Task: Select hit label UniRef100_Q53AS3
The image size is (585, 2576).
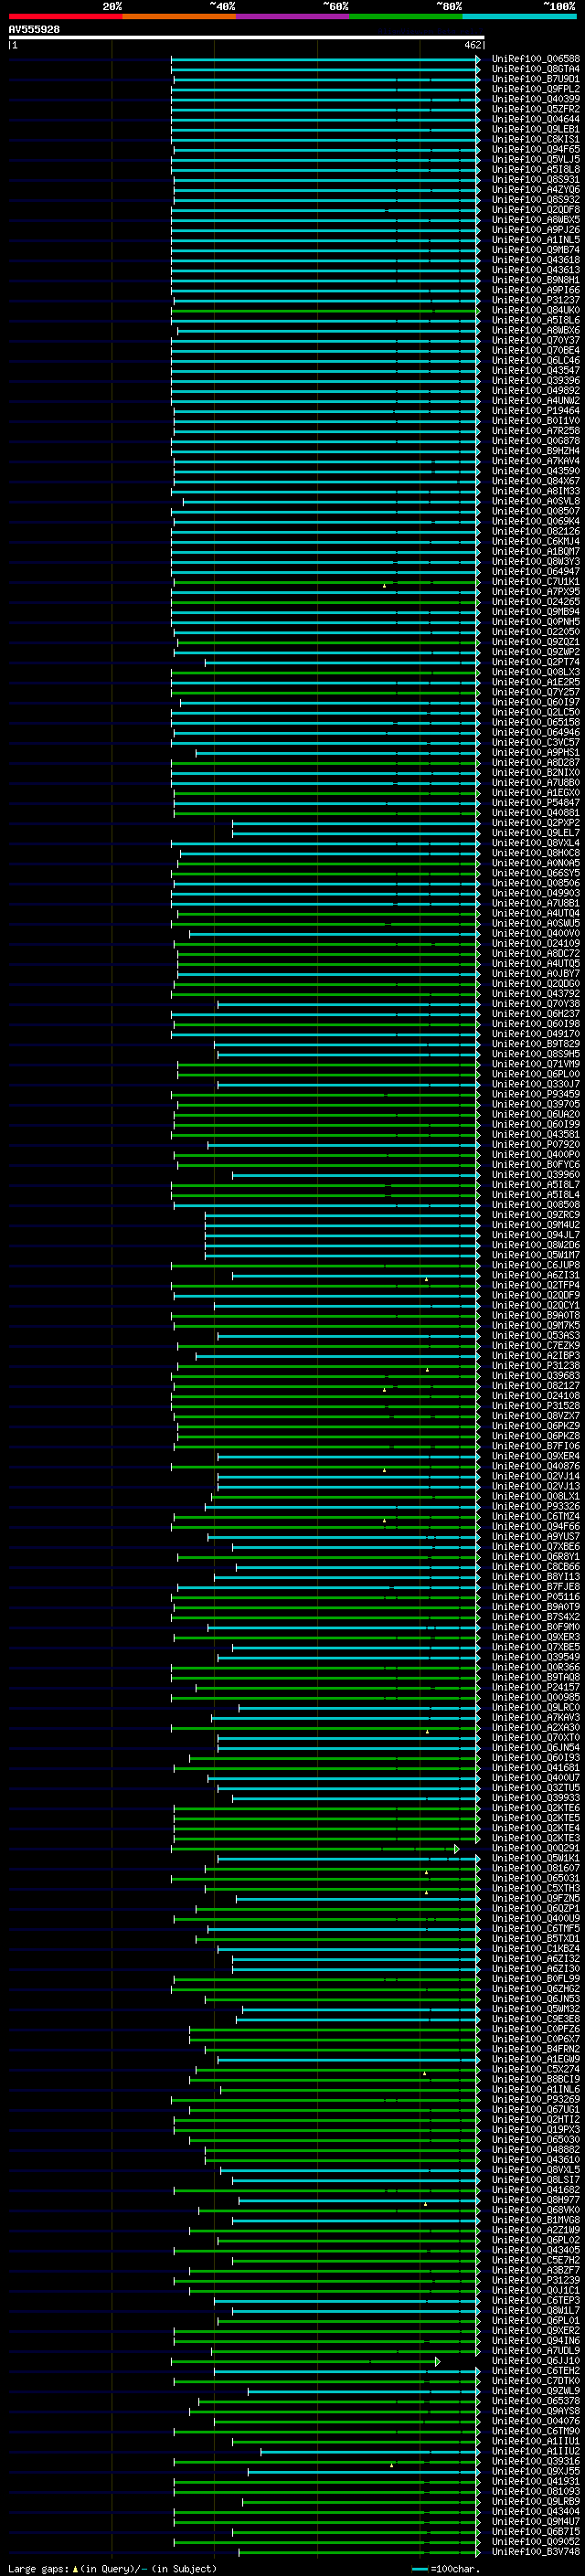Action: tap(535, 1335)
